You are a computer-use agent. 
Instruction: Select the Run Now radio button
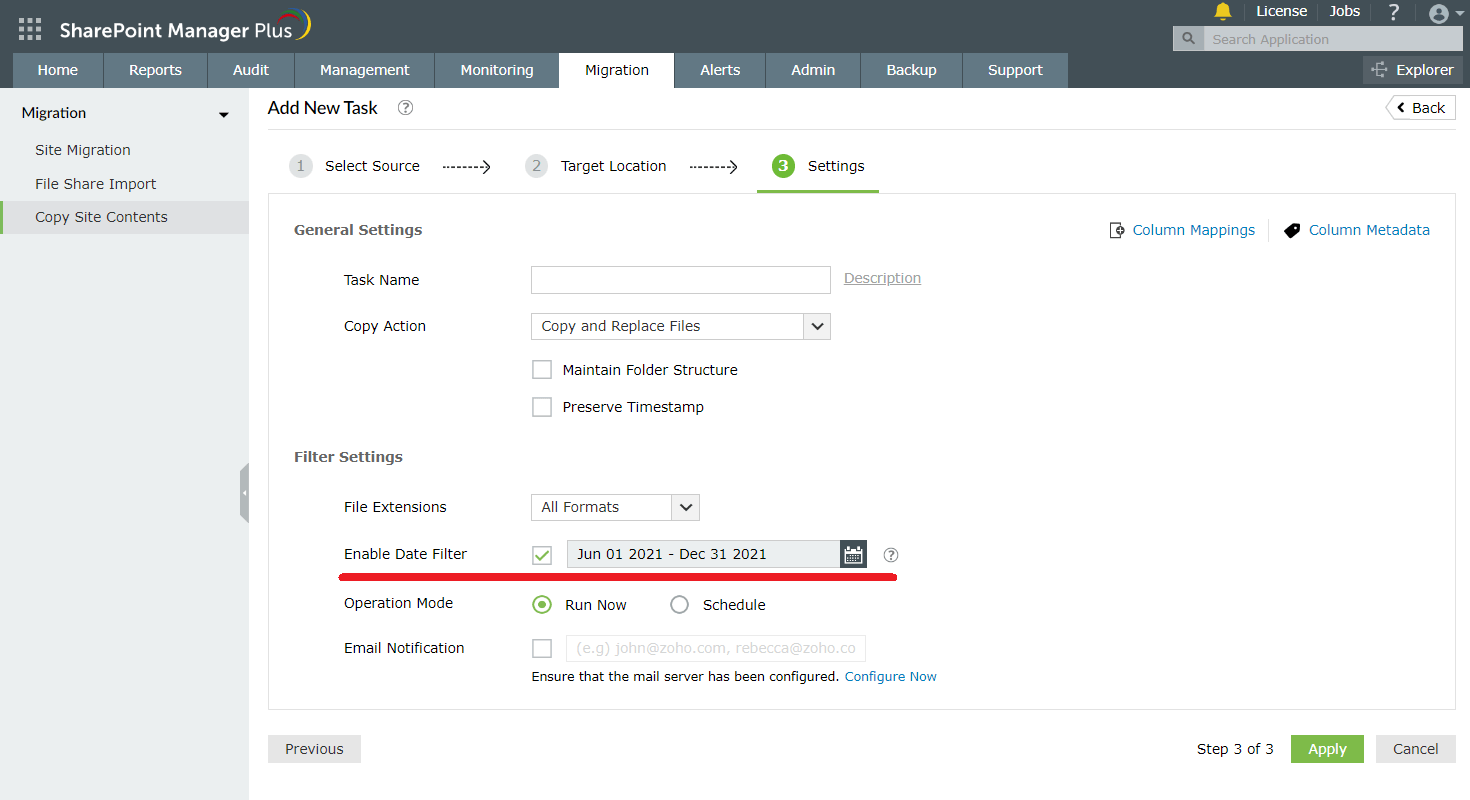542,605
